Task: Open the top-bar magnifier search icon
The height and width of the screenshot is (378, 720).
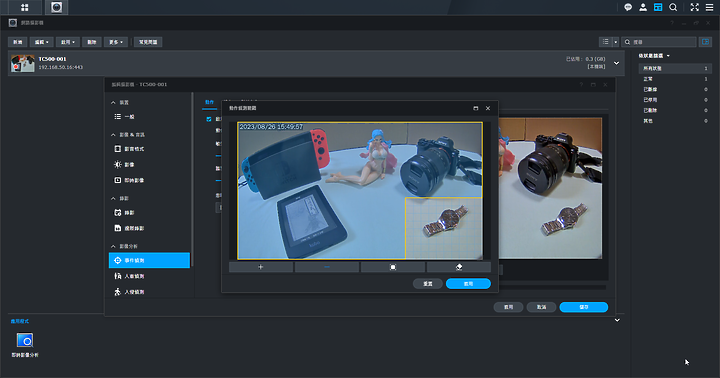Action: [x=673, y=7]
